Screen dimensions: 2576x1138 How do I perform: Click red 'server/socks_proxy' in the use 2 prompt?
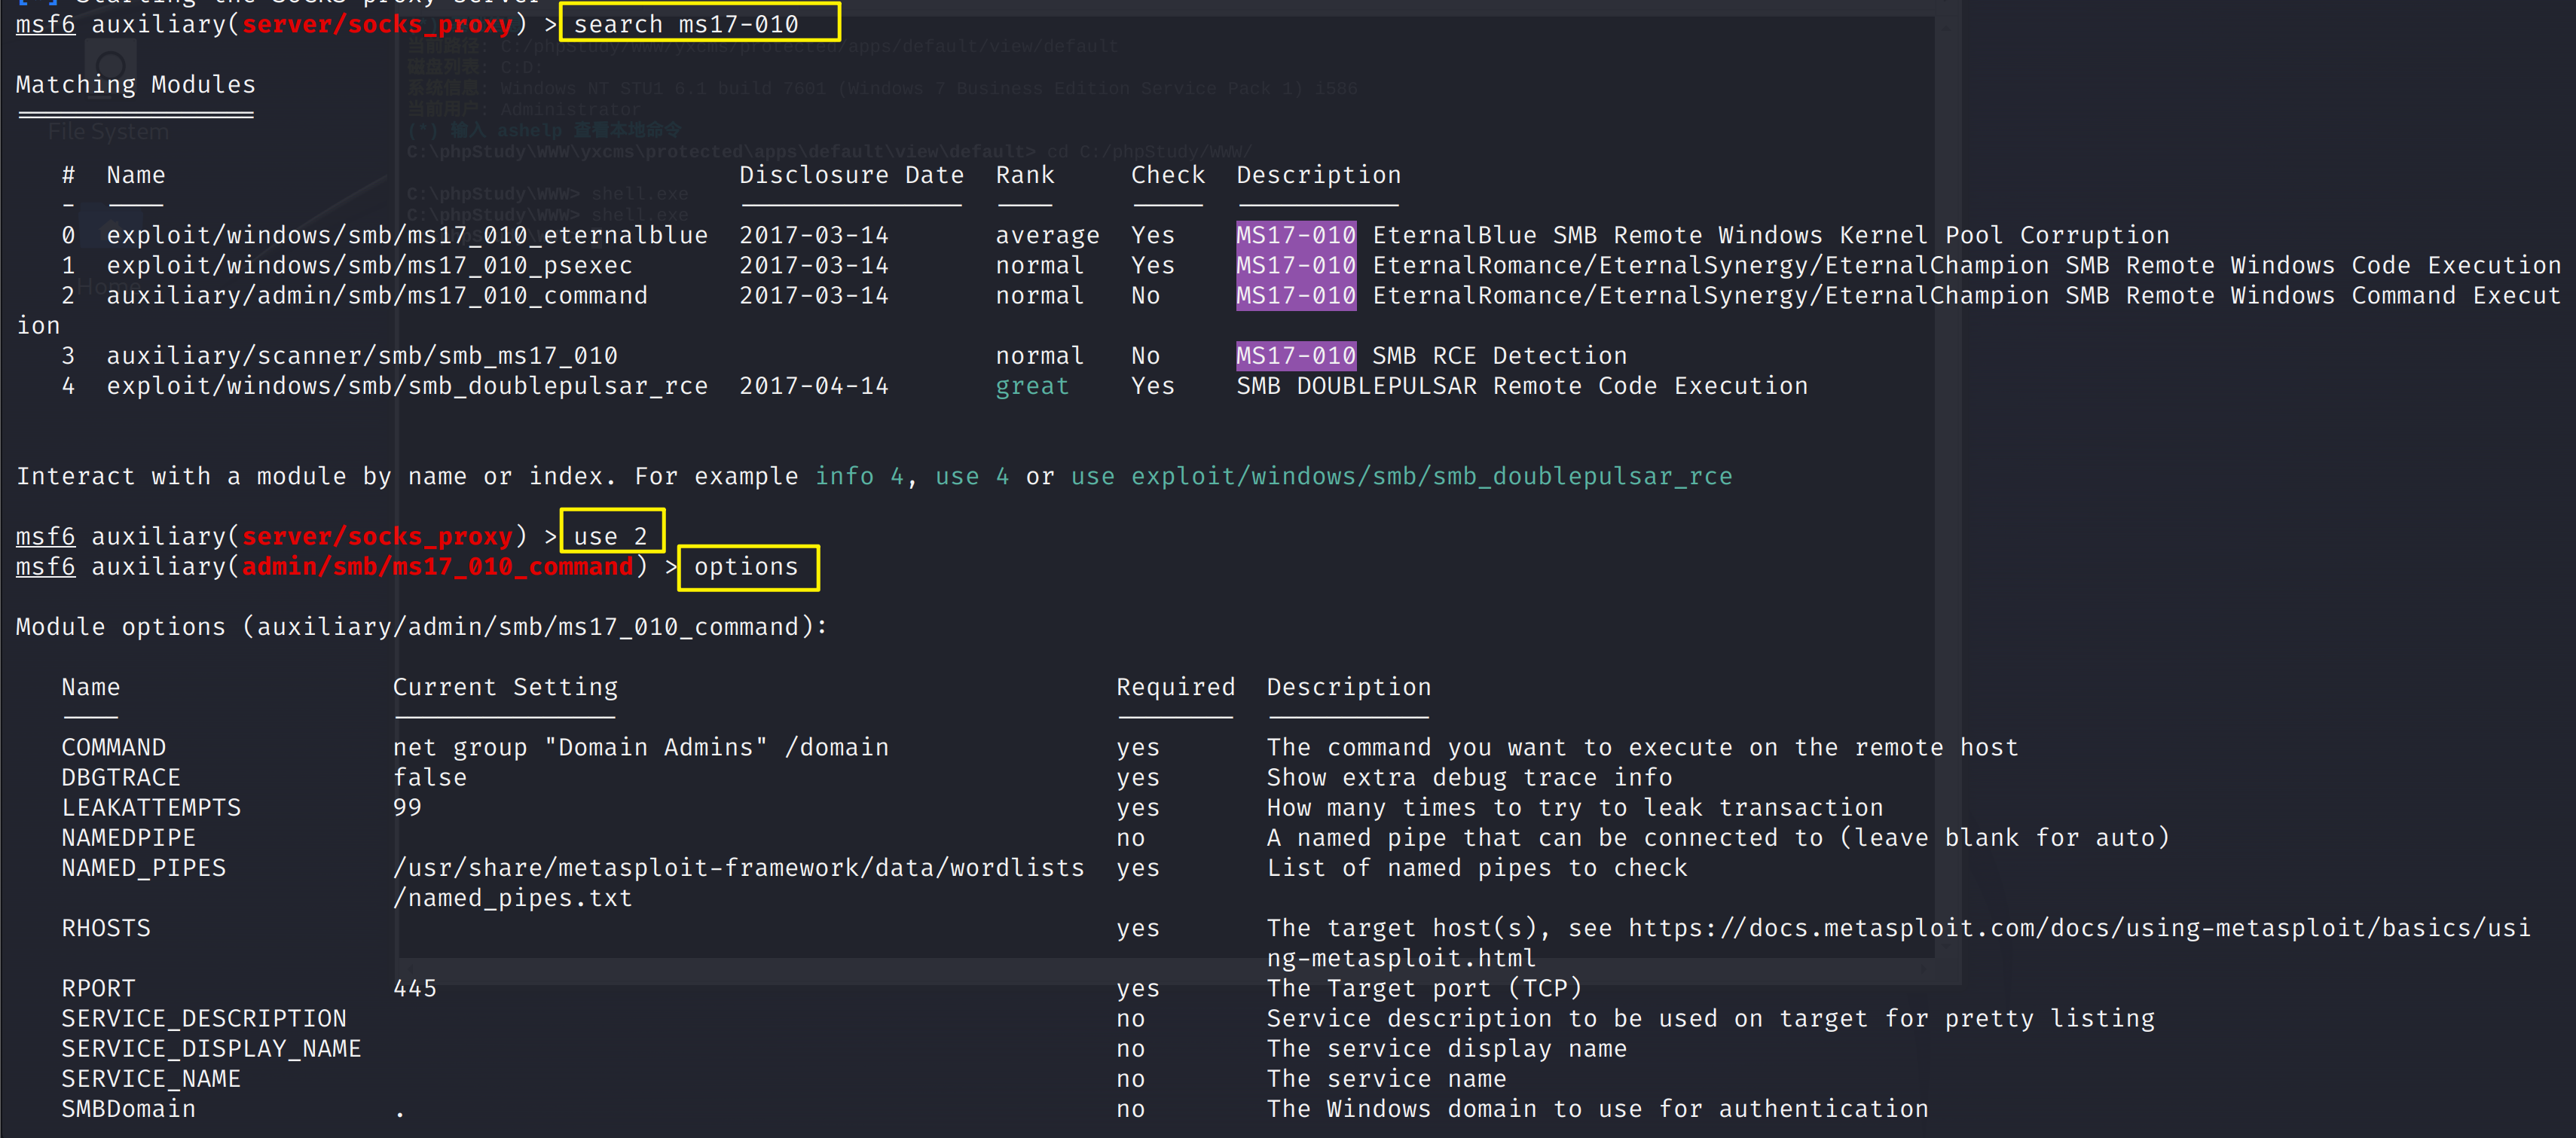click(x=377, y=537)
